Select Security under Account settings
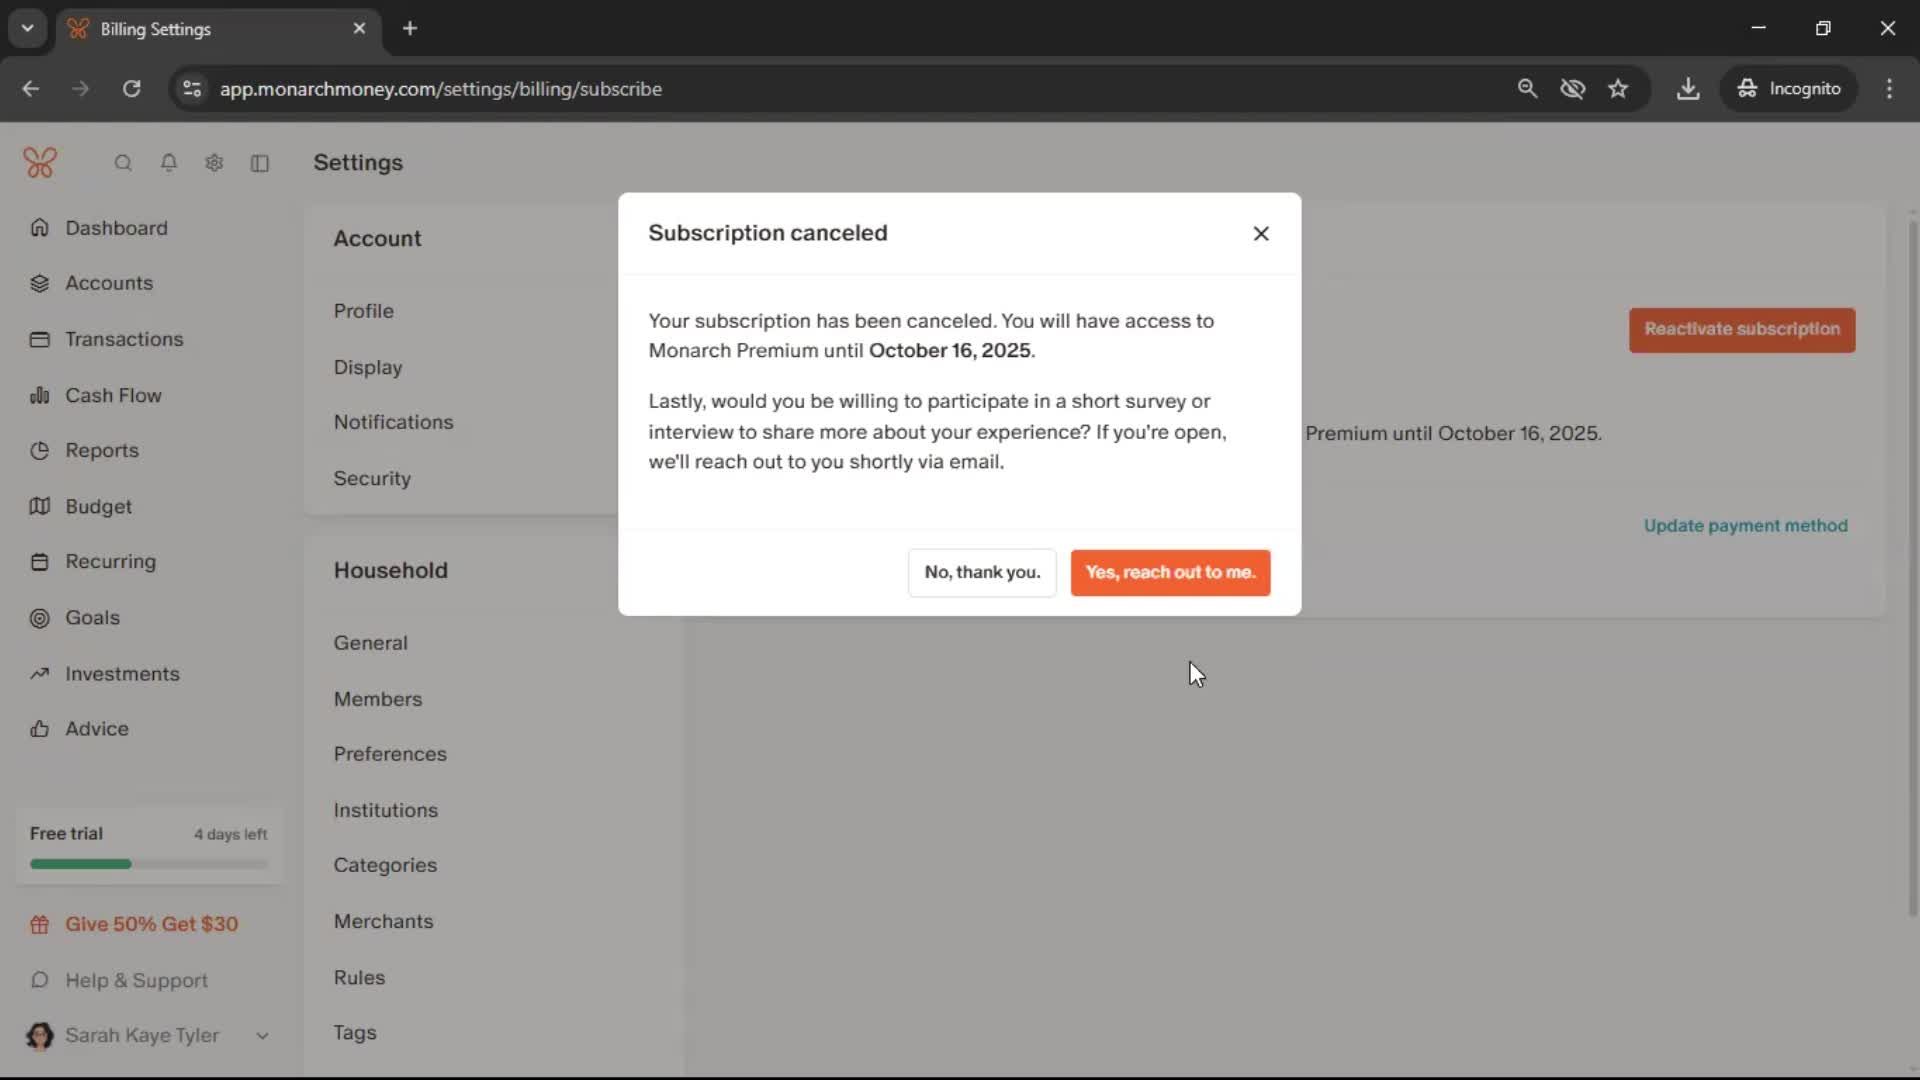The width and height of the screenshot is (1920, 1080). pos(372,478)
